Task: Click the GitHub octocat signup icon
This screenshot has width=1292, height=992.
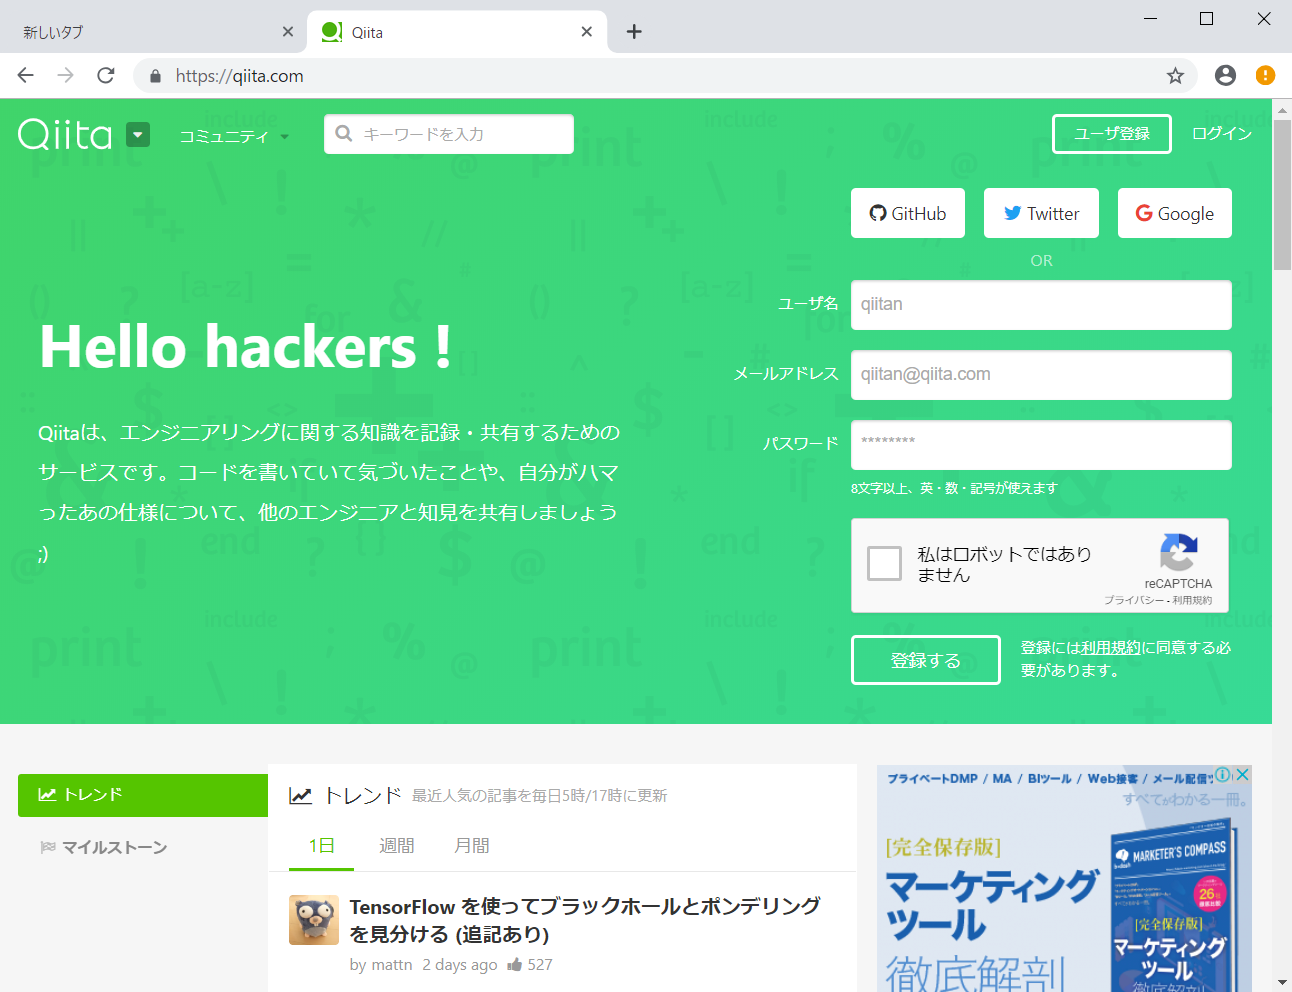Action: pos(878,212)
